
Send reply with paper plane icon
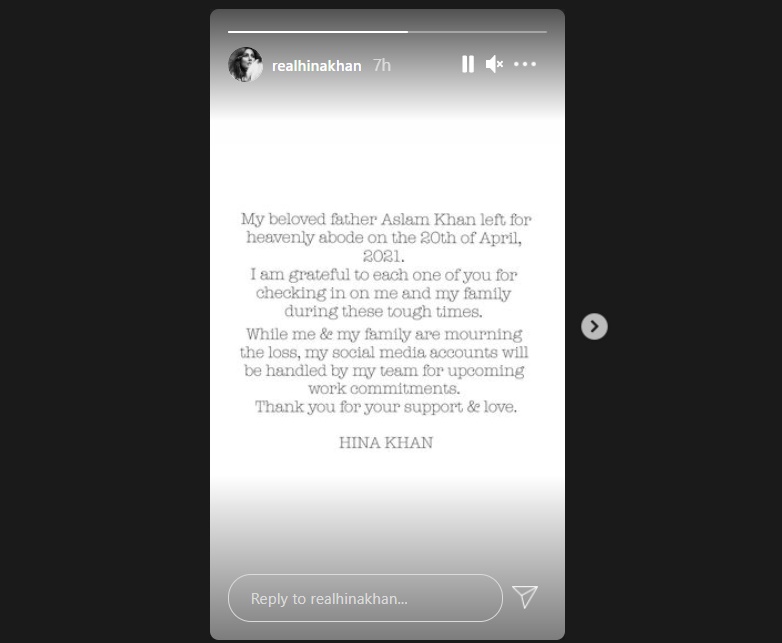(525, 597)
